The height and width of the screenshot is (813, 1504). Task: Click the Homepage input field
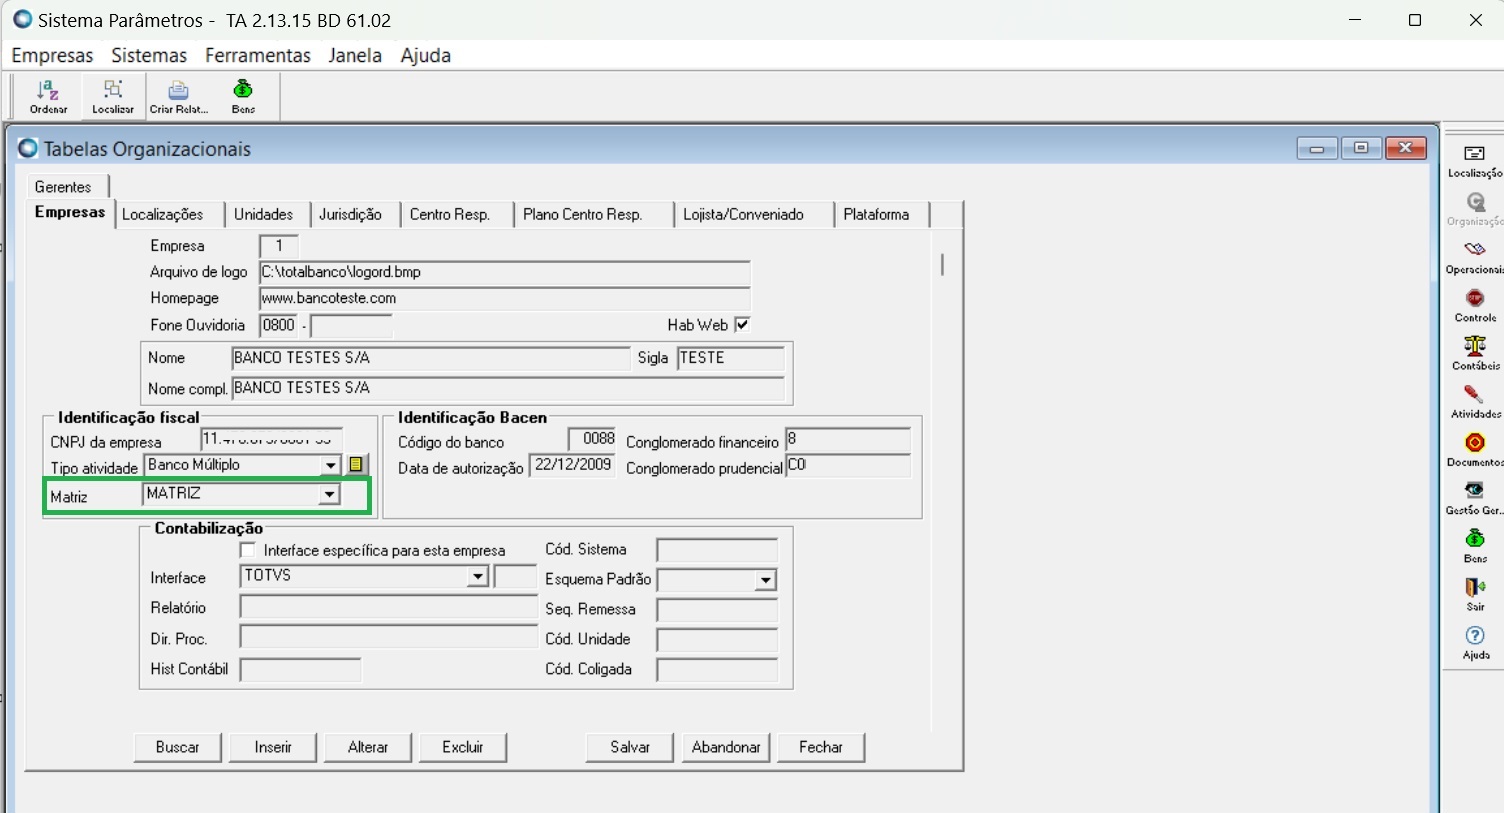point(505,298)
